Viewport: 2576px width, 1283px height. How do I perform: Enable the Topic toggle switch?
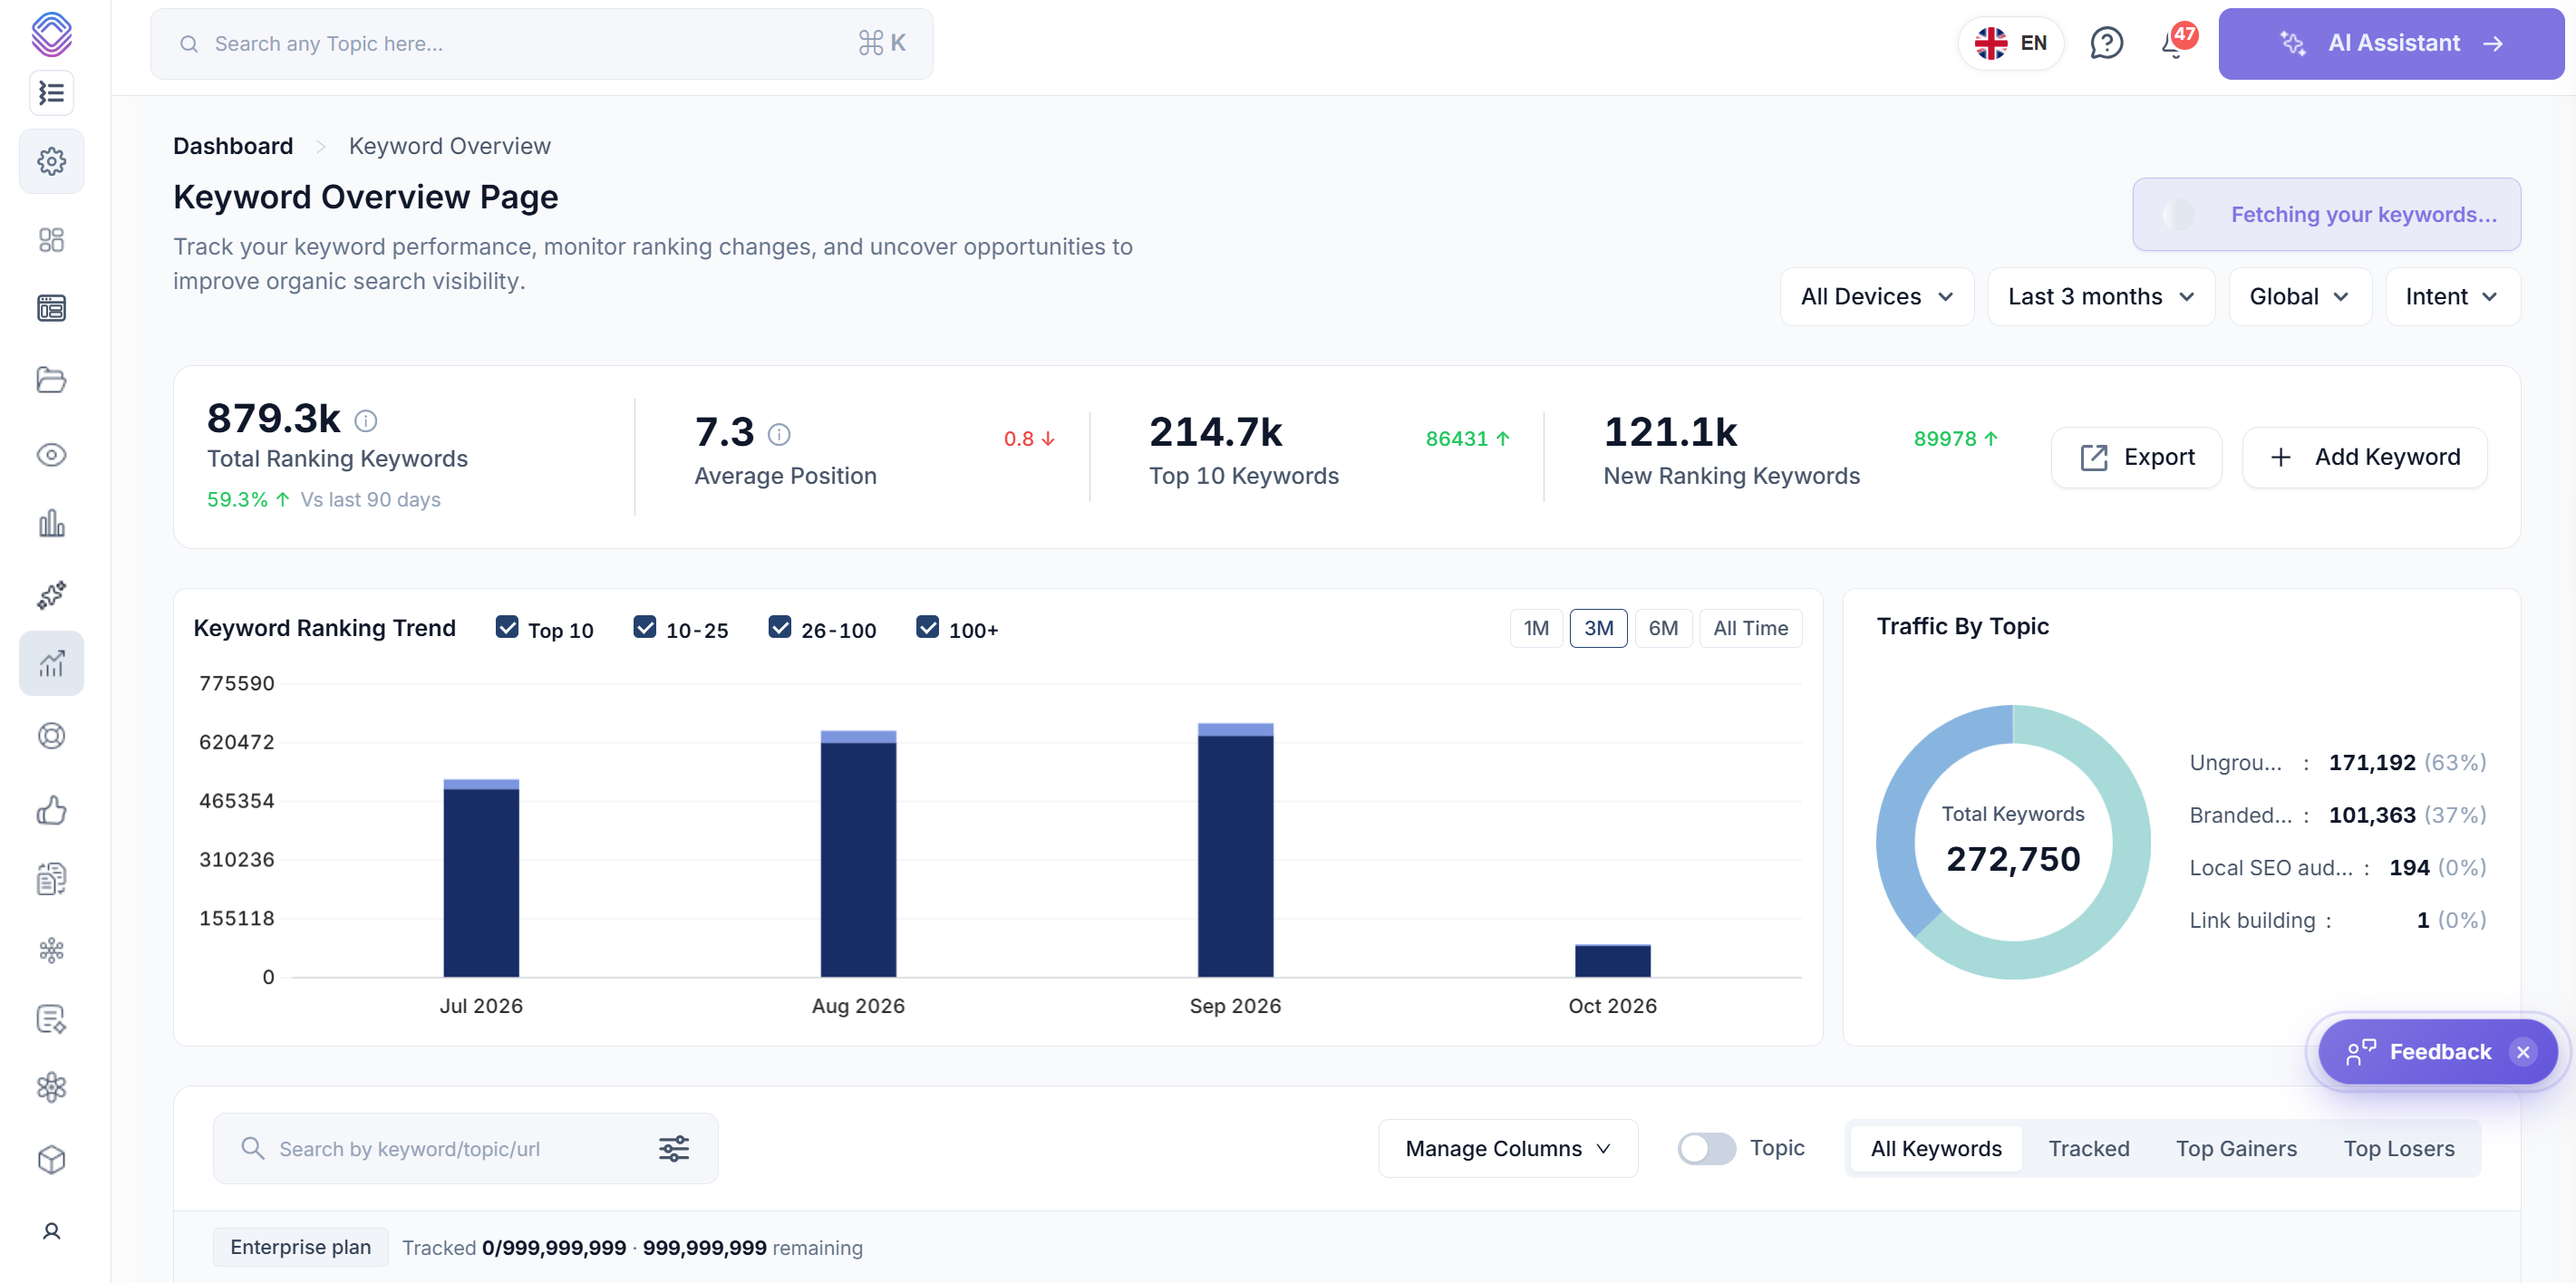coord(1706,1148)
